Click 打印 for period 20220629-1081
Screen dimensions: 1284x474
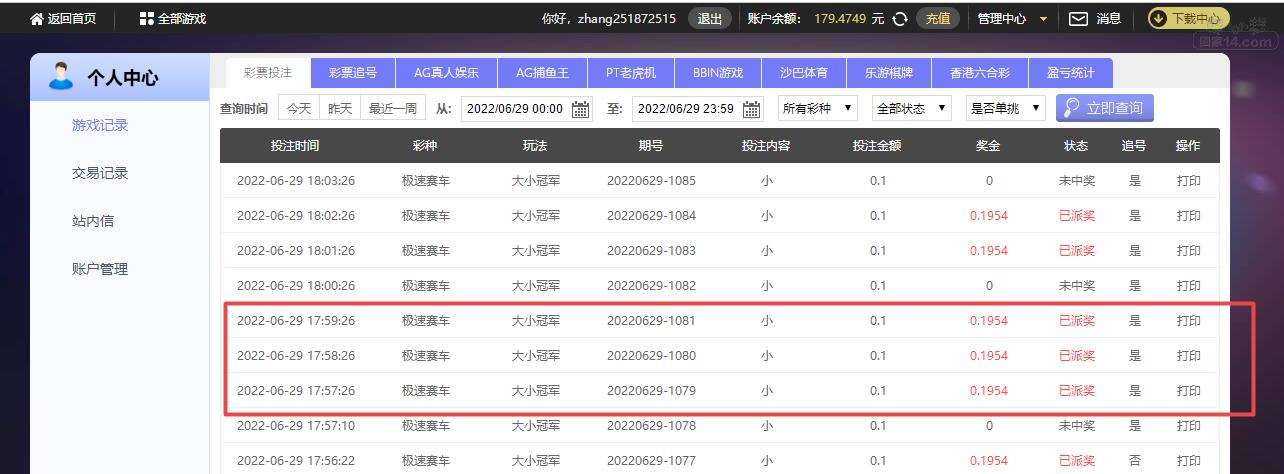pos(1188,321)
